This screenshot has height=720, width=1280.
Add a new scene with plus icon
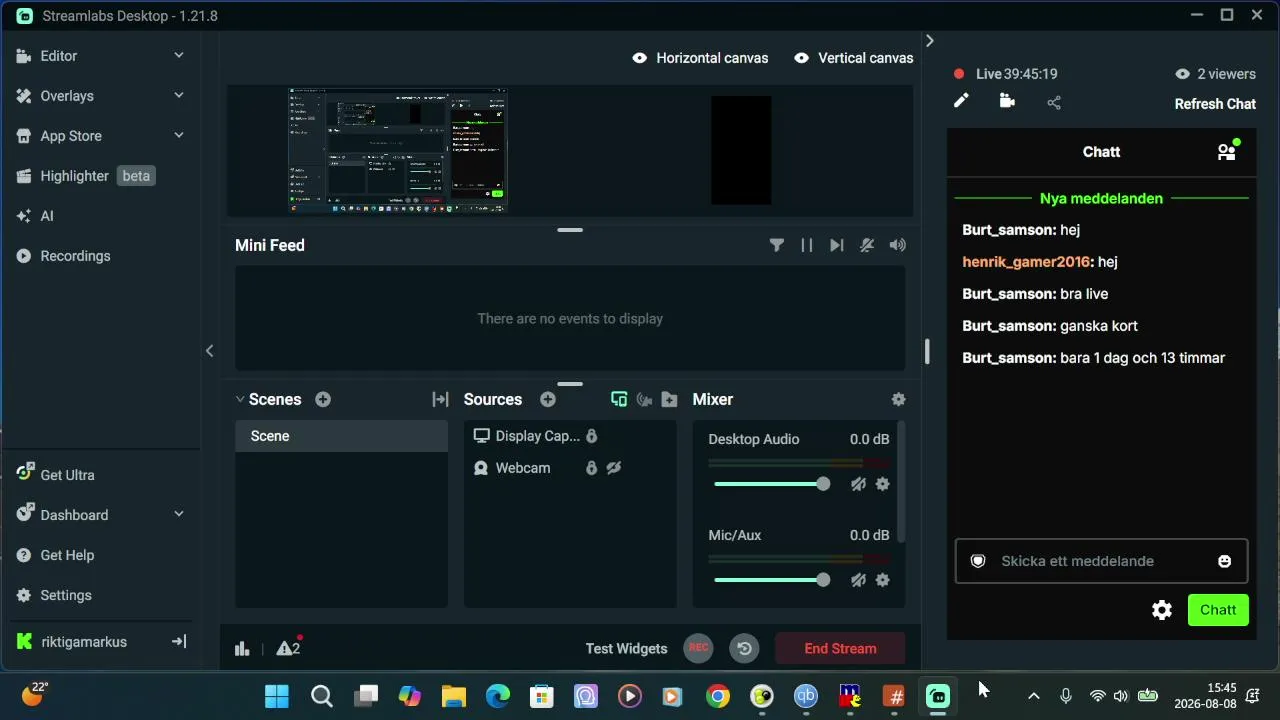(323, 399)
